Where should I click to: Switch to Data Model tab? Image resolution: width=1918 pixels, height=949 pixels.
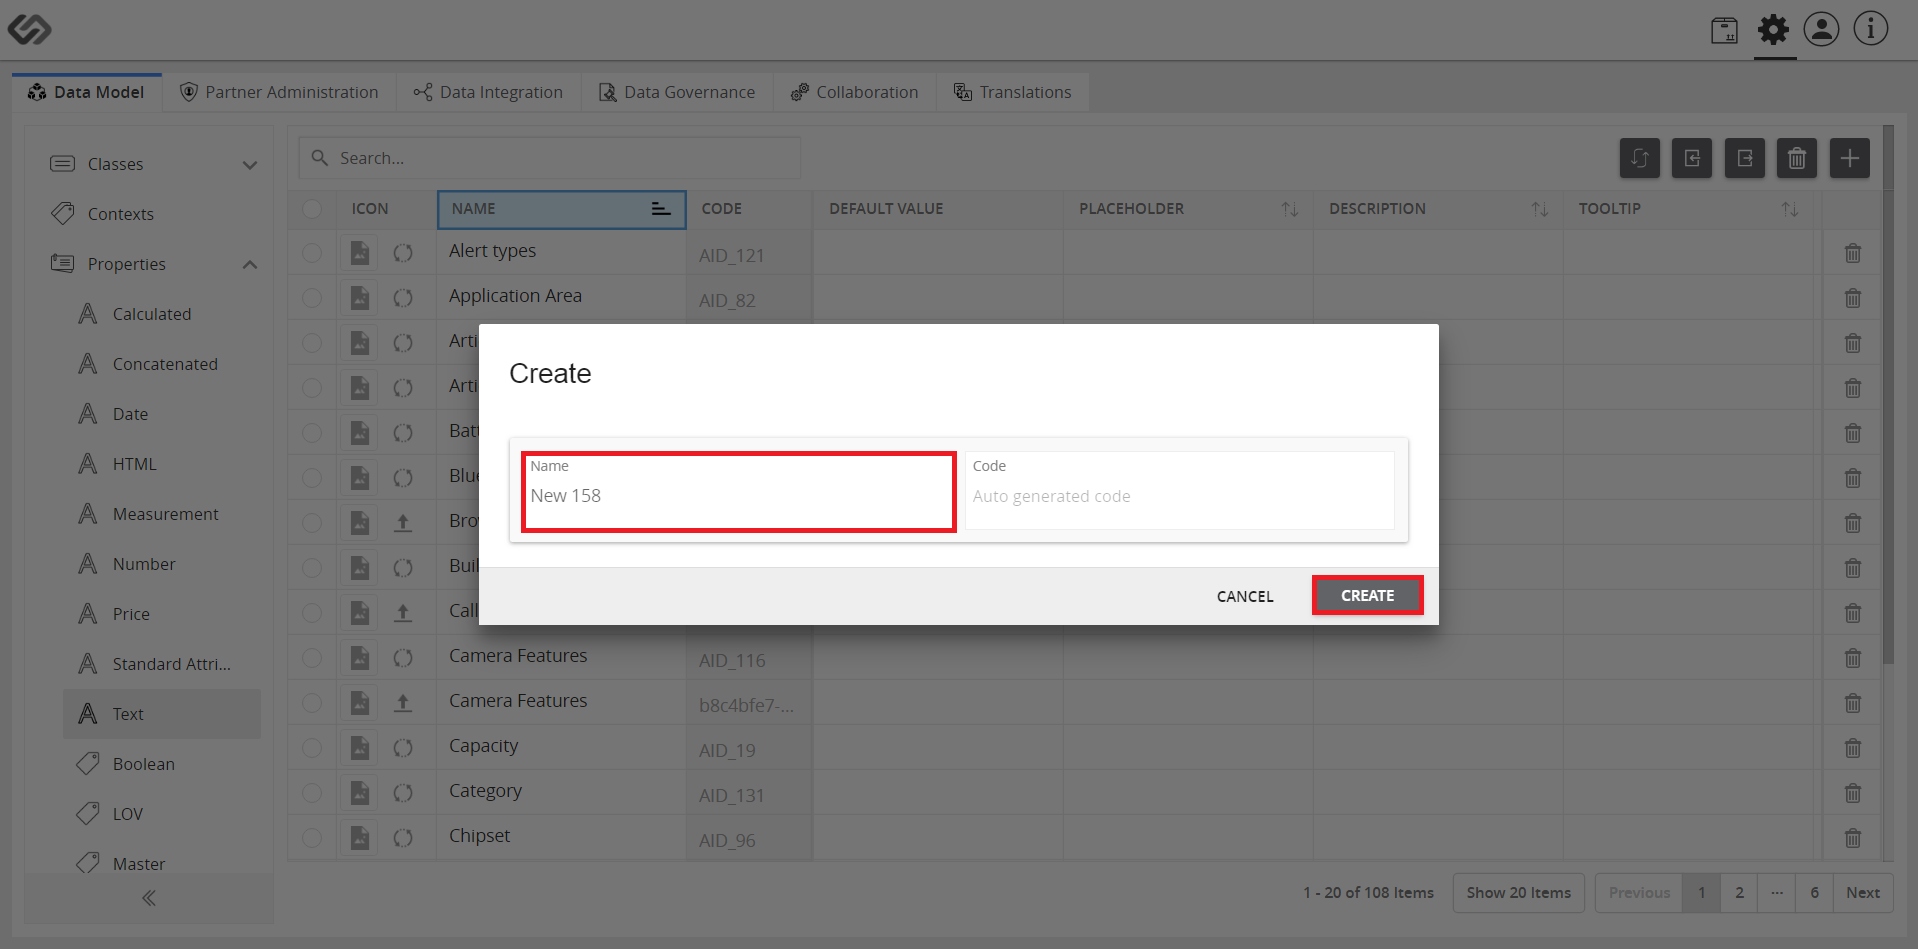tap(87, 92)
